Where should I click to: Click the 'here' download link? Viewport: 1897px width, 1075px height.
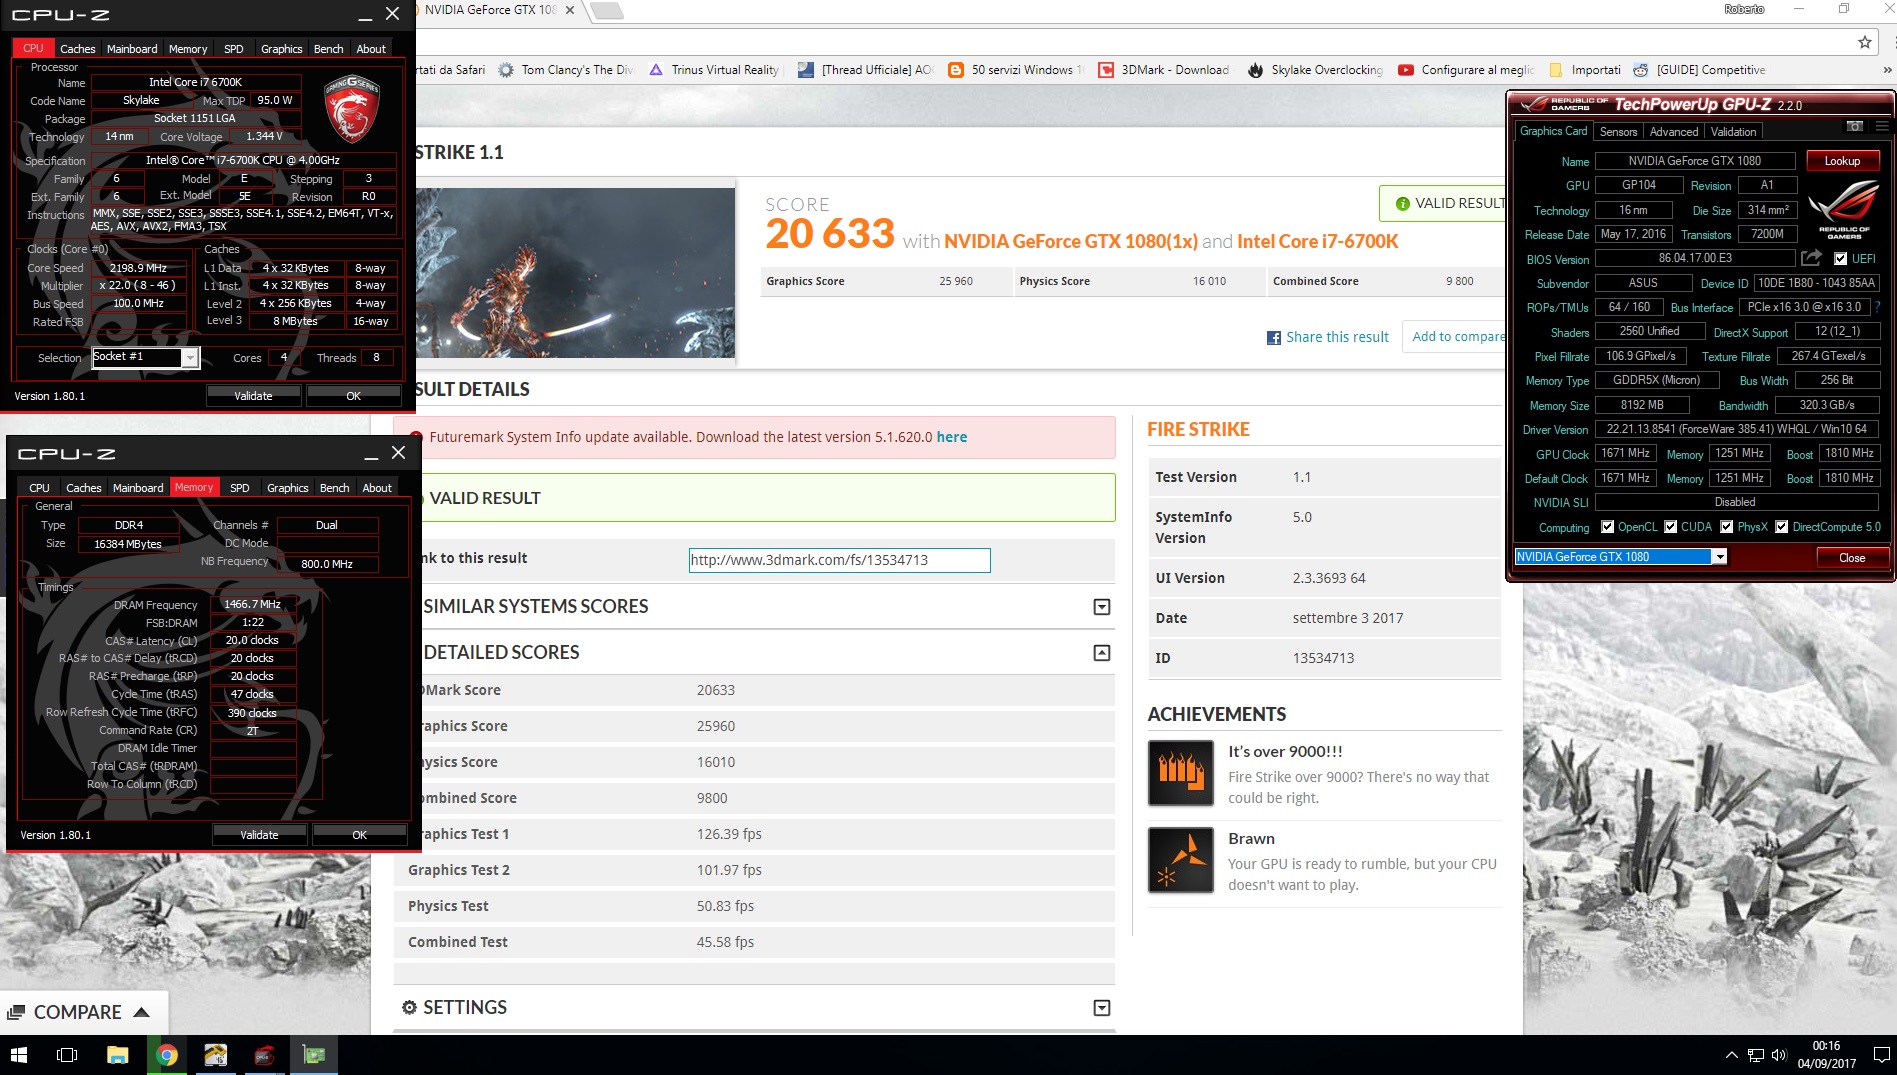(x=951, y=437)
